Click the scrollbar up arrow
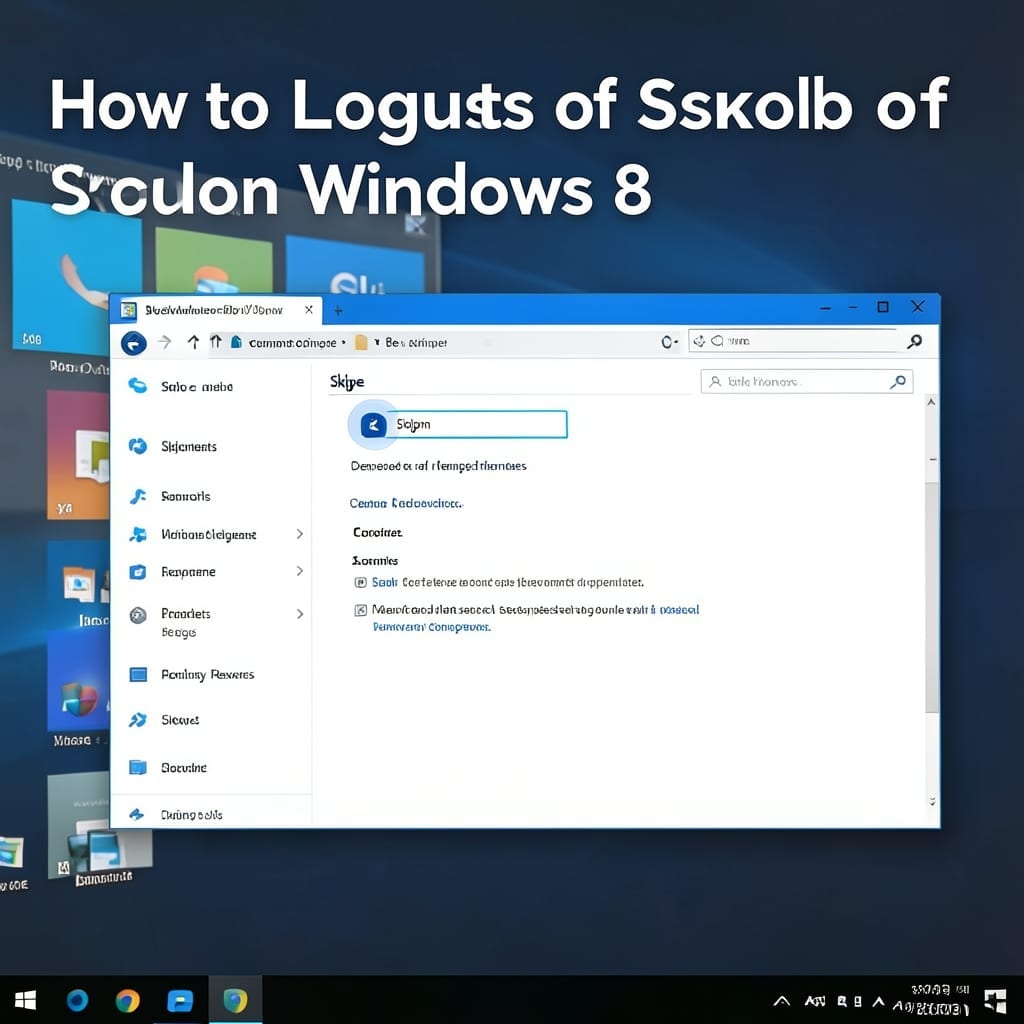The width and height of the screenshot is (1024, 1024). pyautogui.click(x=931, y=402)
